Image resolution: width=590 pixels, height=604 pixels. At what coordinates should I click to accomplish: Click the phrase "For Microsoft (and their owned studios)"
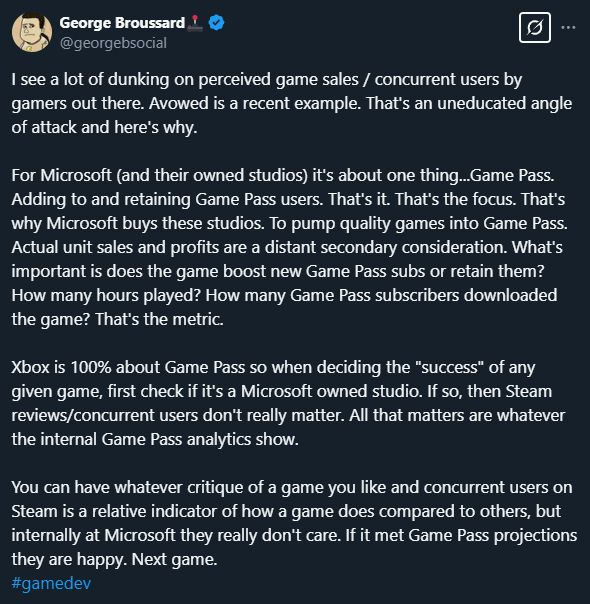[x=159, y=175]
